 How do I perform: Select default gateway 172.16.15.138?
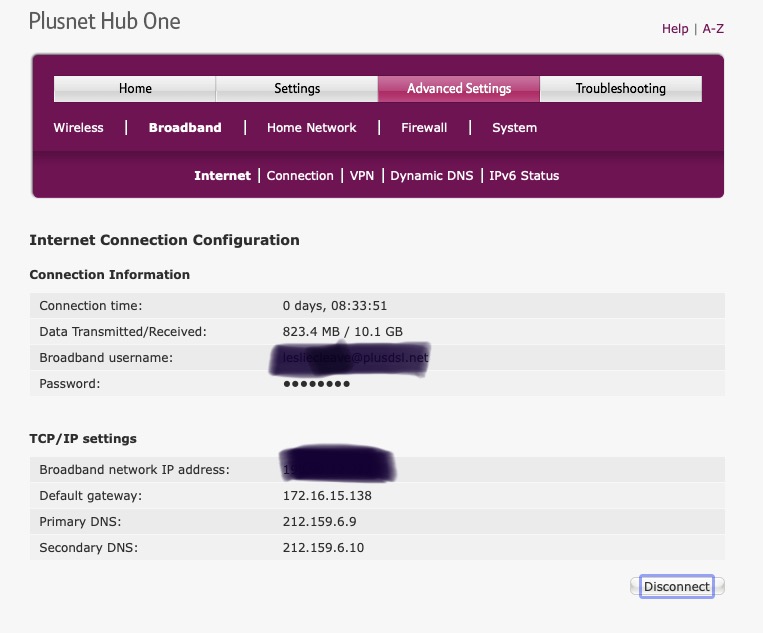327,496
